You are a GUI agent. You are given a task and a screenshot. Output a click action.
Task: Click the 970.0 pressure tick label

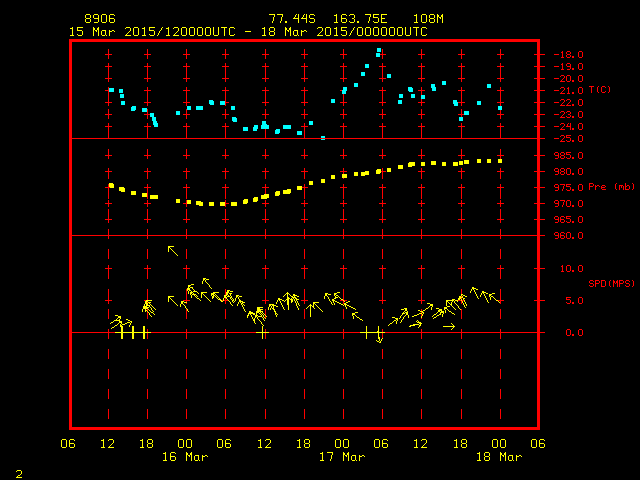(569, 204)
